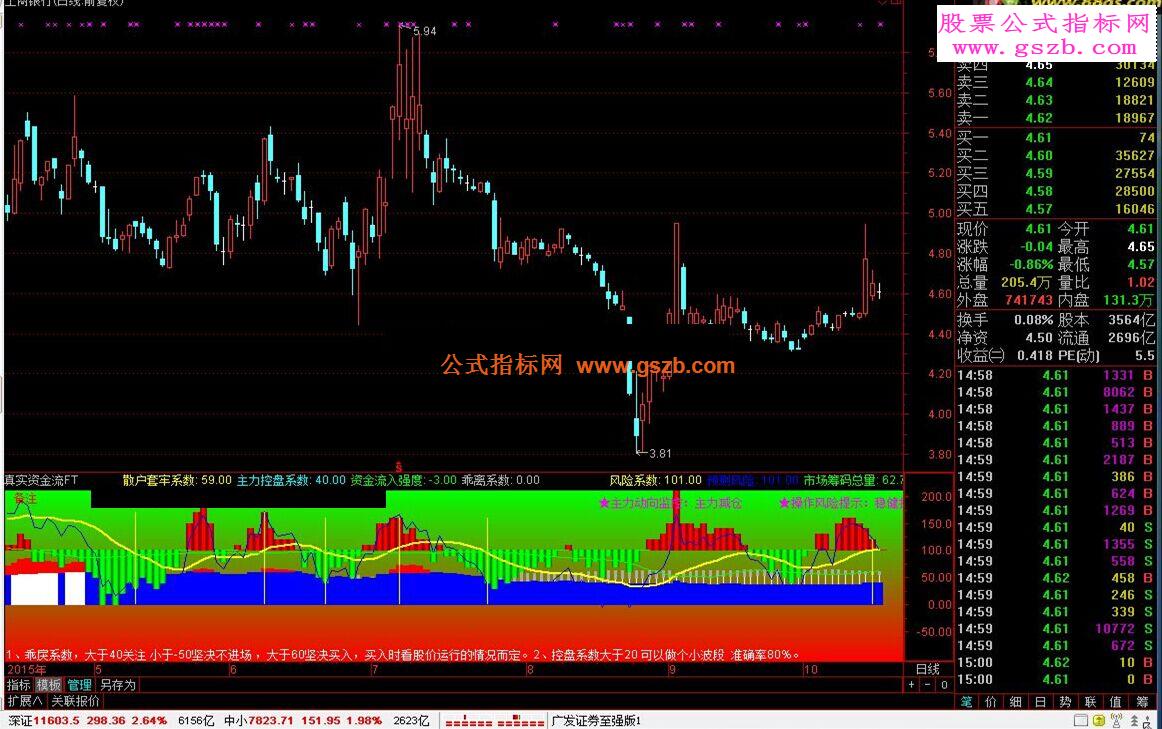Switch to the 筹 chips tab
This screenshot has height=729, width=1162.
[1141, 702]
